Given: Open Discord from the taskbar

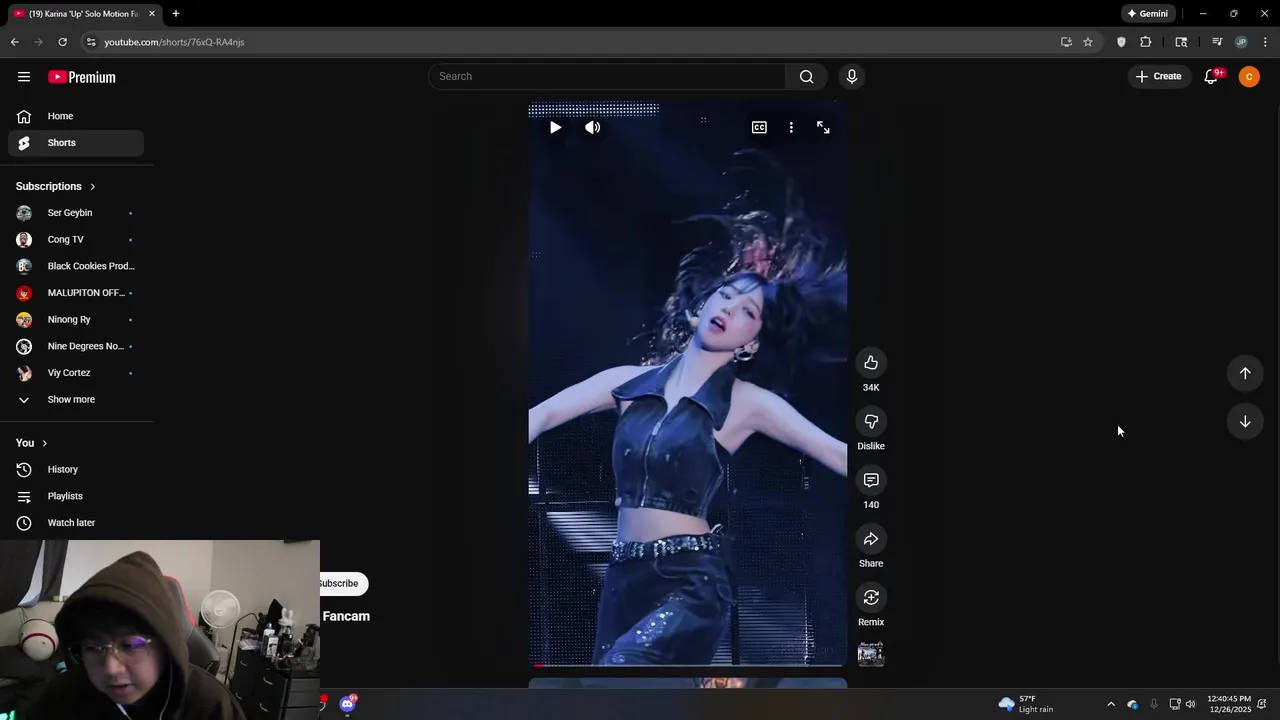Looking at the screenshot, I should coord(347,704).
